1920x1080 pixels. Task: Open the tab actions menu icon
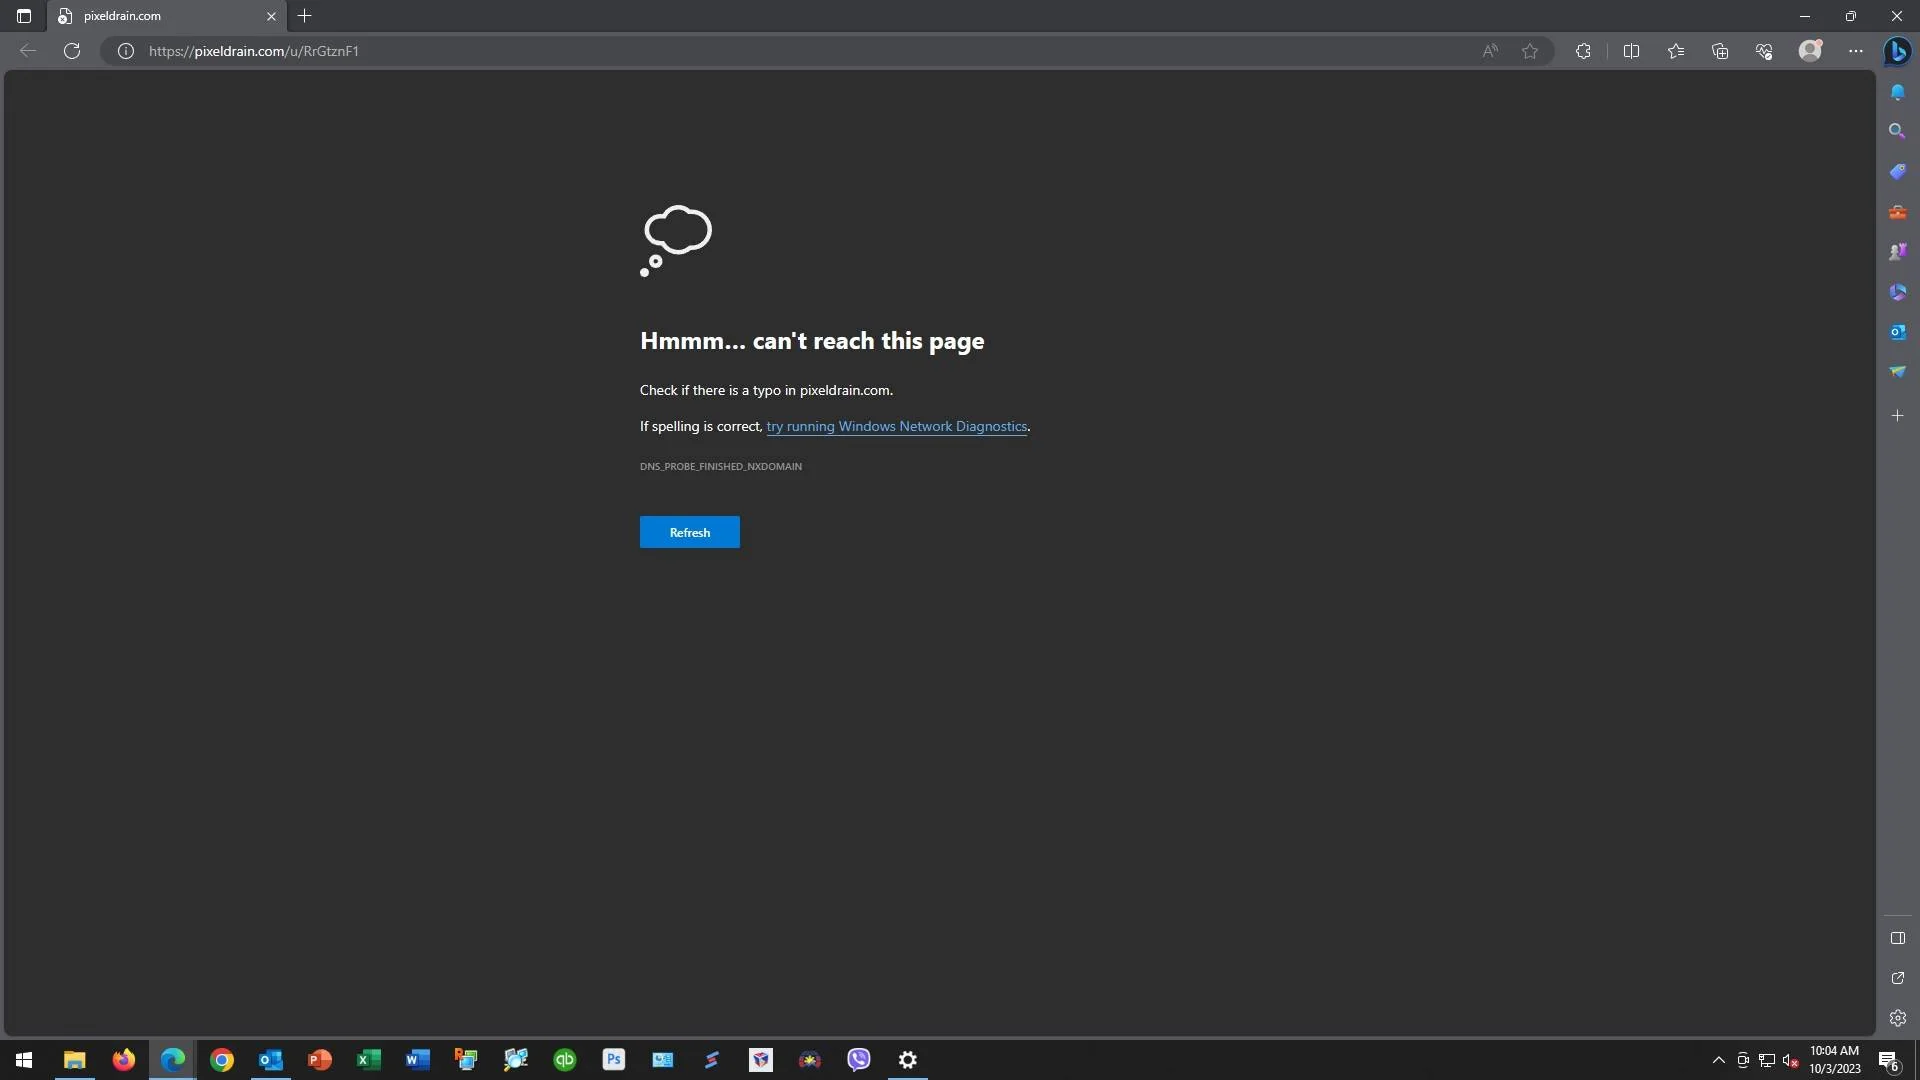click(x=24, y=16)
